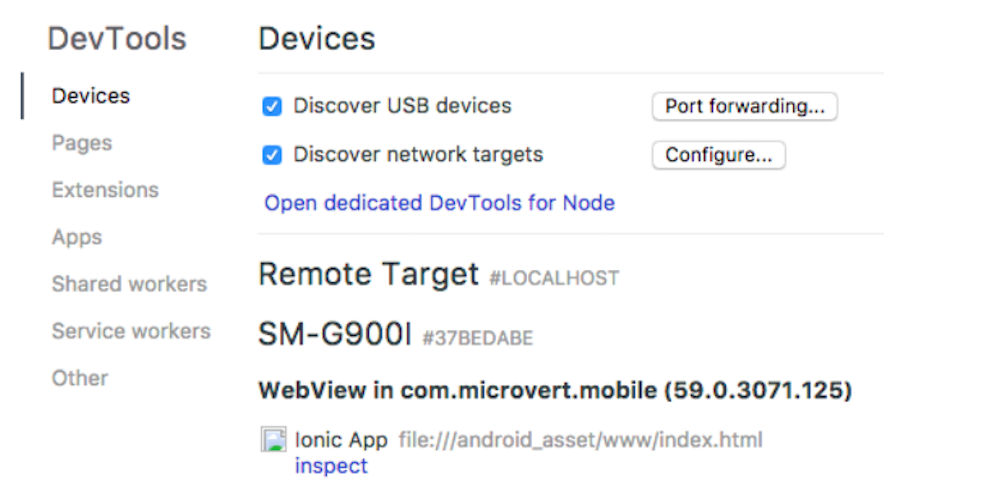Click the android_asset index.html file URL
Viewport: 1000px width, 503px height.
pyautogui.click(x=580, y=440)
